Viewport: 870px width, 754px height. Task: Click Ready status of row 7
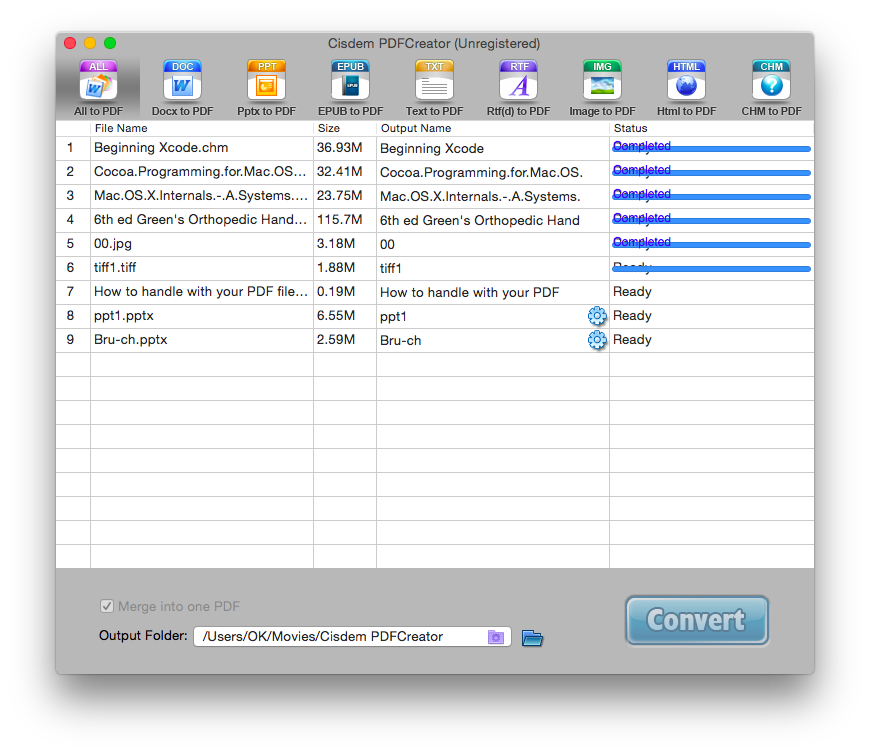[632, 291]
